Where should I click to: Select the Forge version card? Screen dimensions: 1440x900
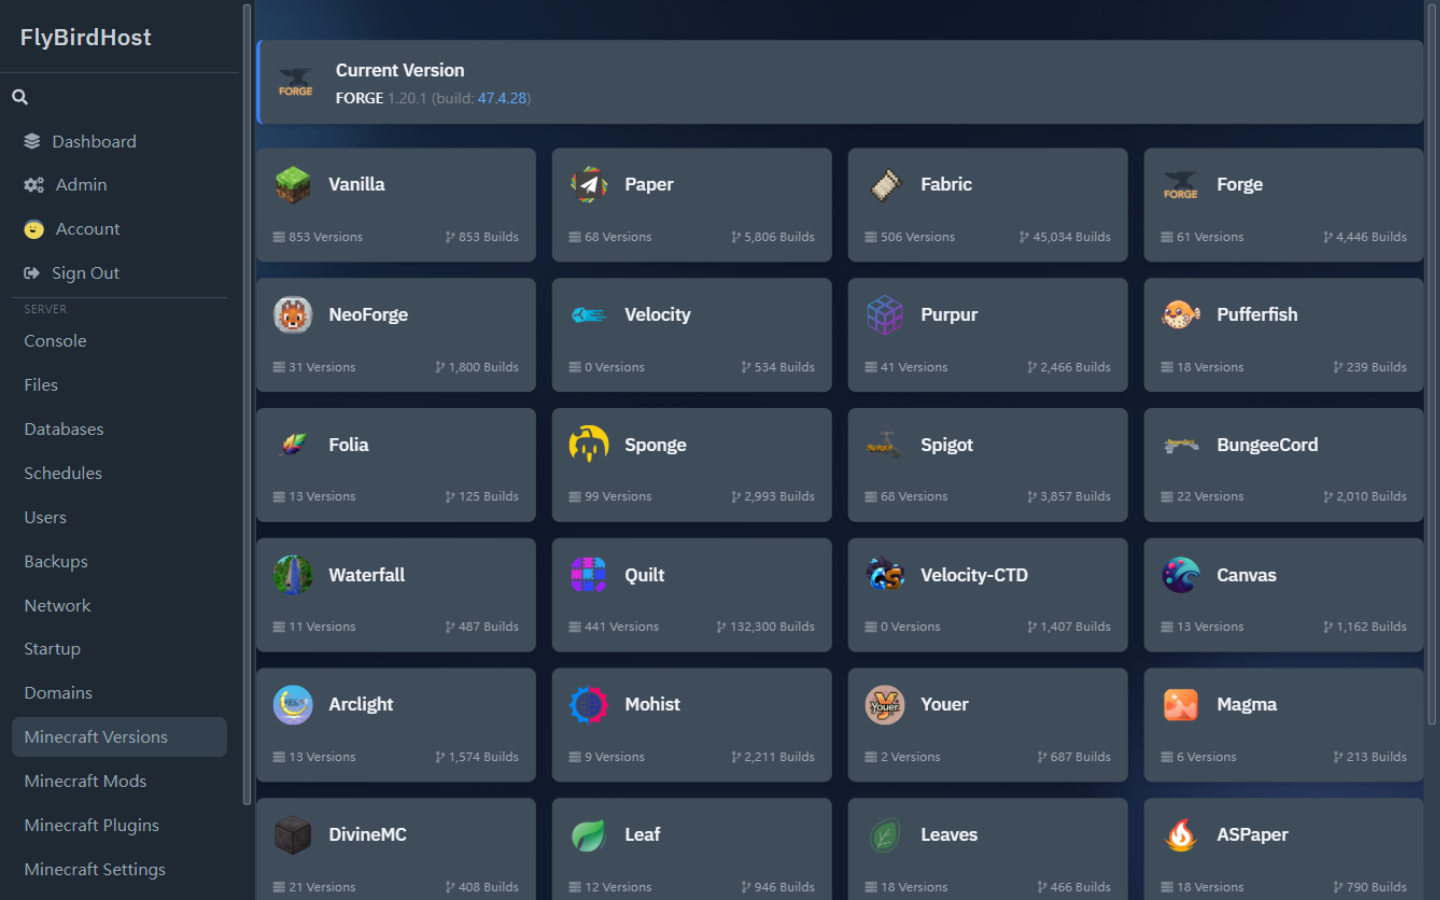[x=1283, y=205]
